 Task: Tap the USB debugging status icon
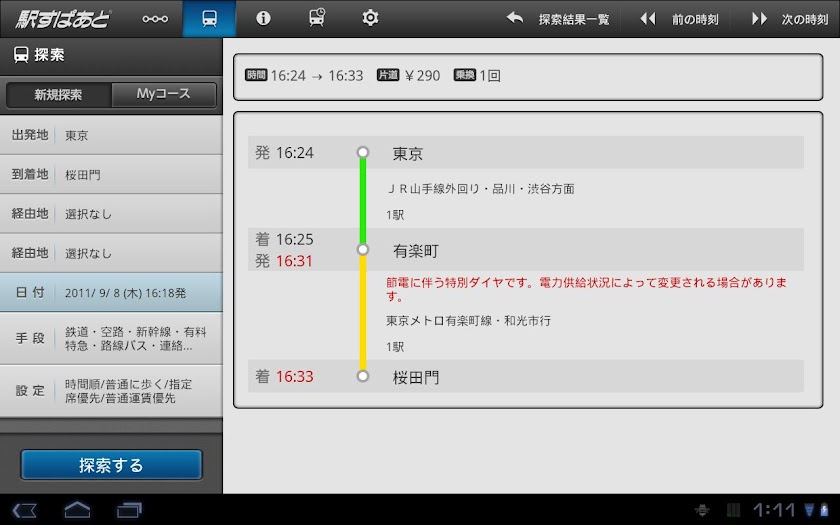coord(702,510)
